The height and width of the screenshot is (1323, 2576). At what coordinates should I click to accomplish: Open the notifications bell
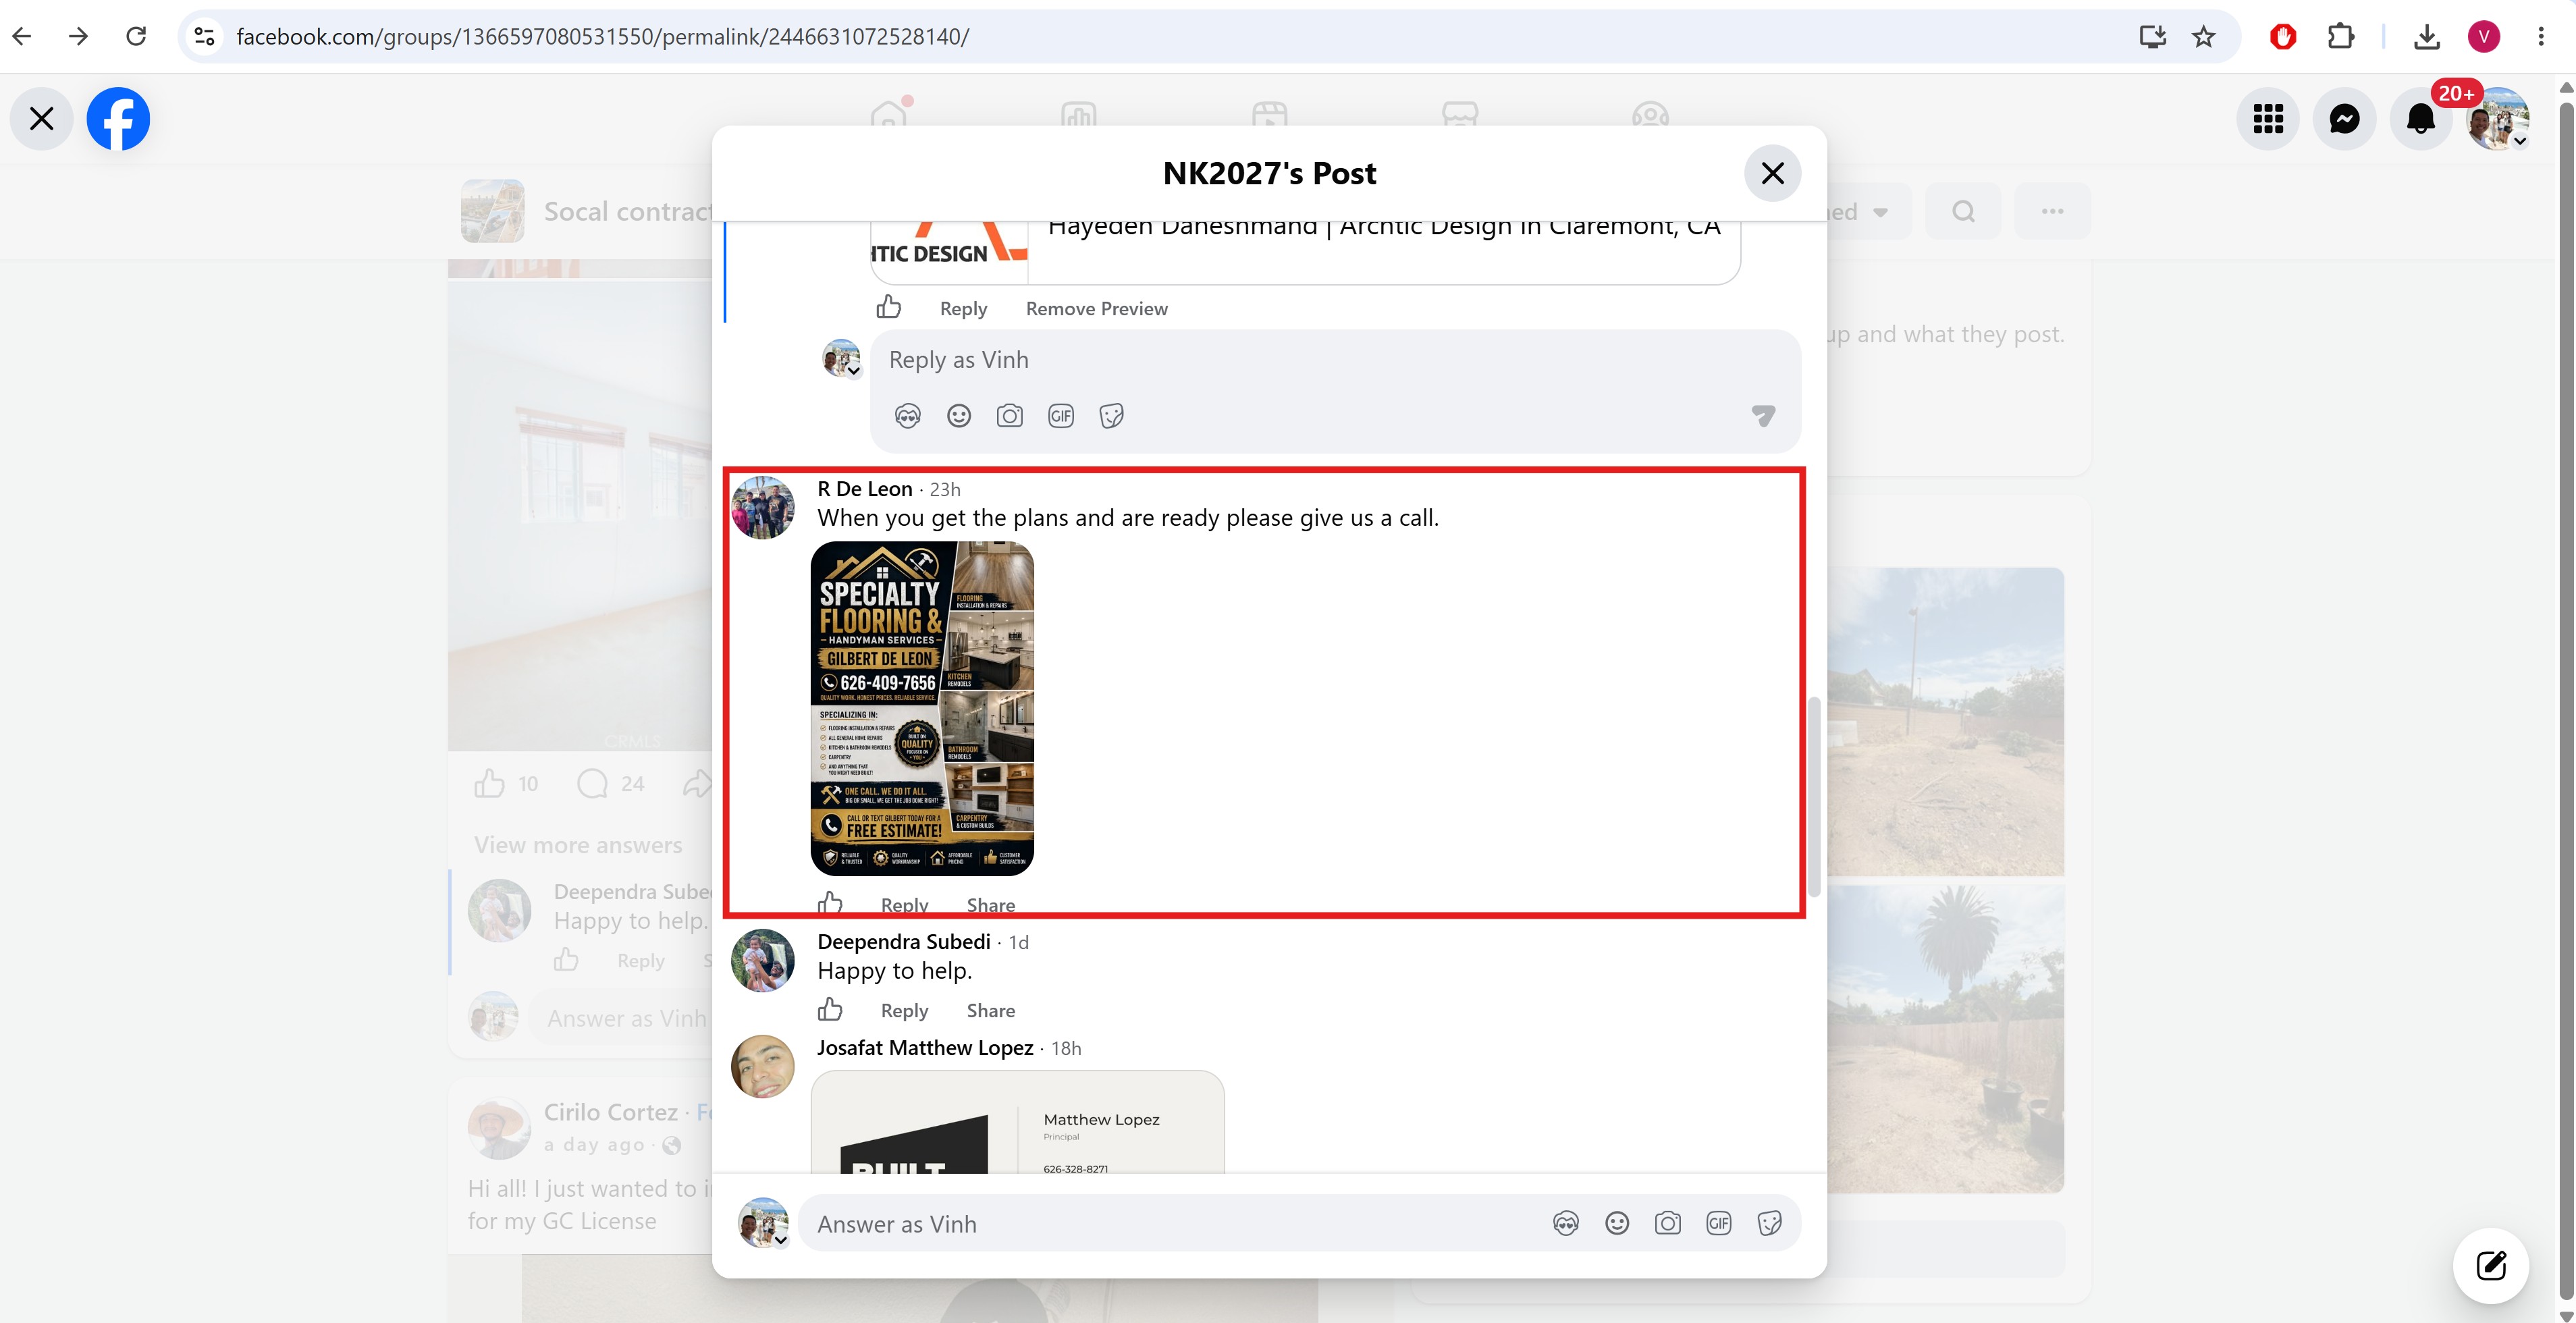point(2421,119)
